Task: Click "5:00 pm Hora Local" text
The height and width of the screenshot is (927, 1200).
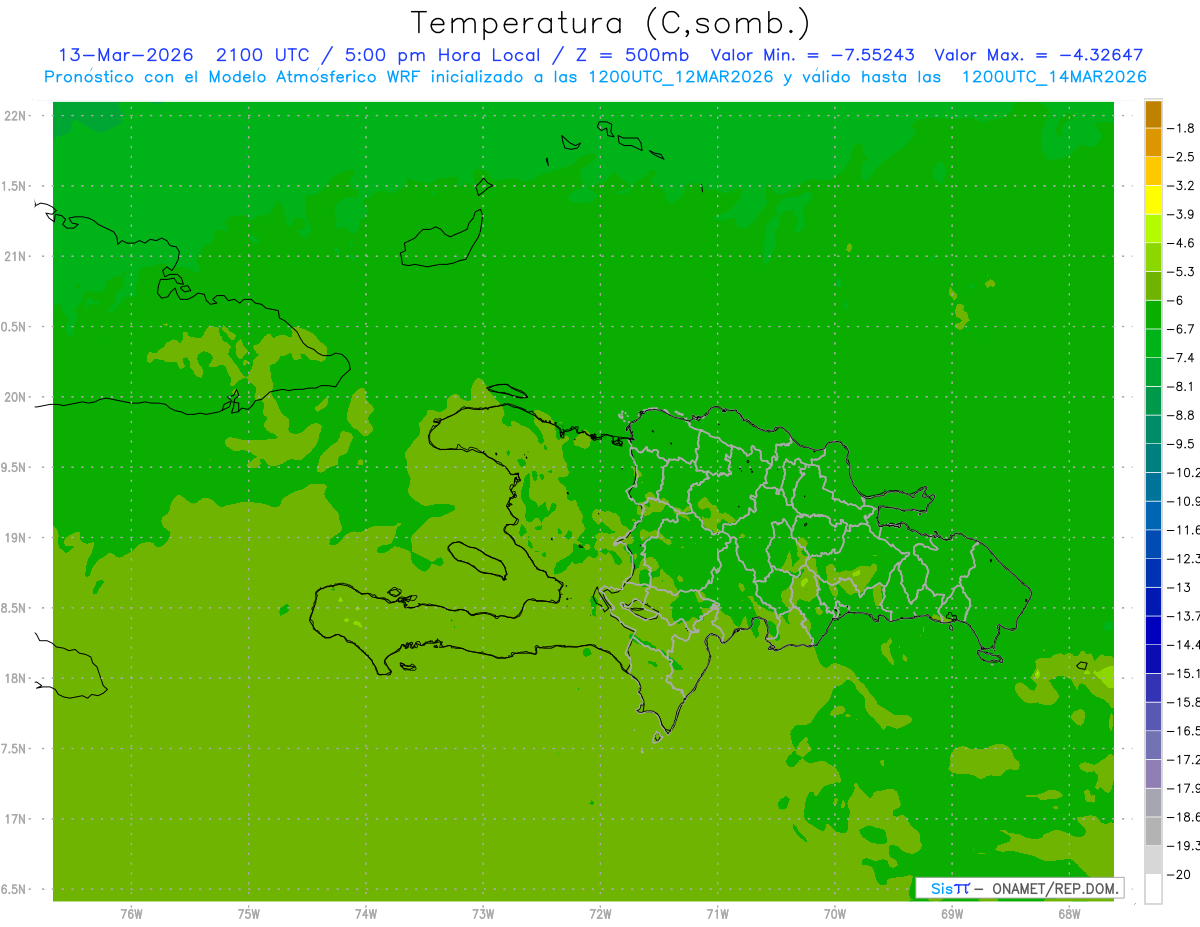Action: tap(443, 55)
